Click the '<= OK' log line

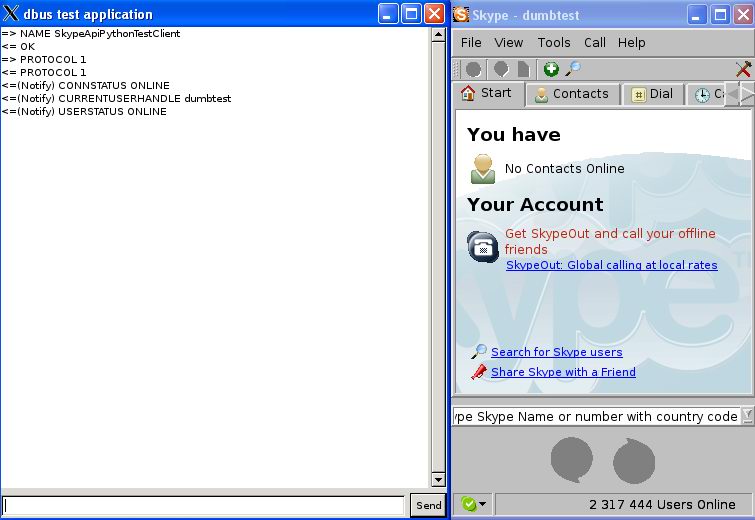[18, 47]
